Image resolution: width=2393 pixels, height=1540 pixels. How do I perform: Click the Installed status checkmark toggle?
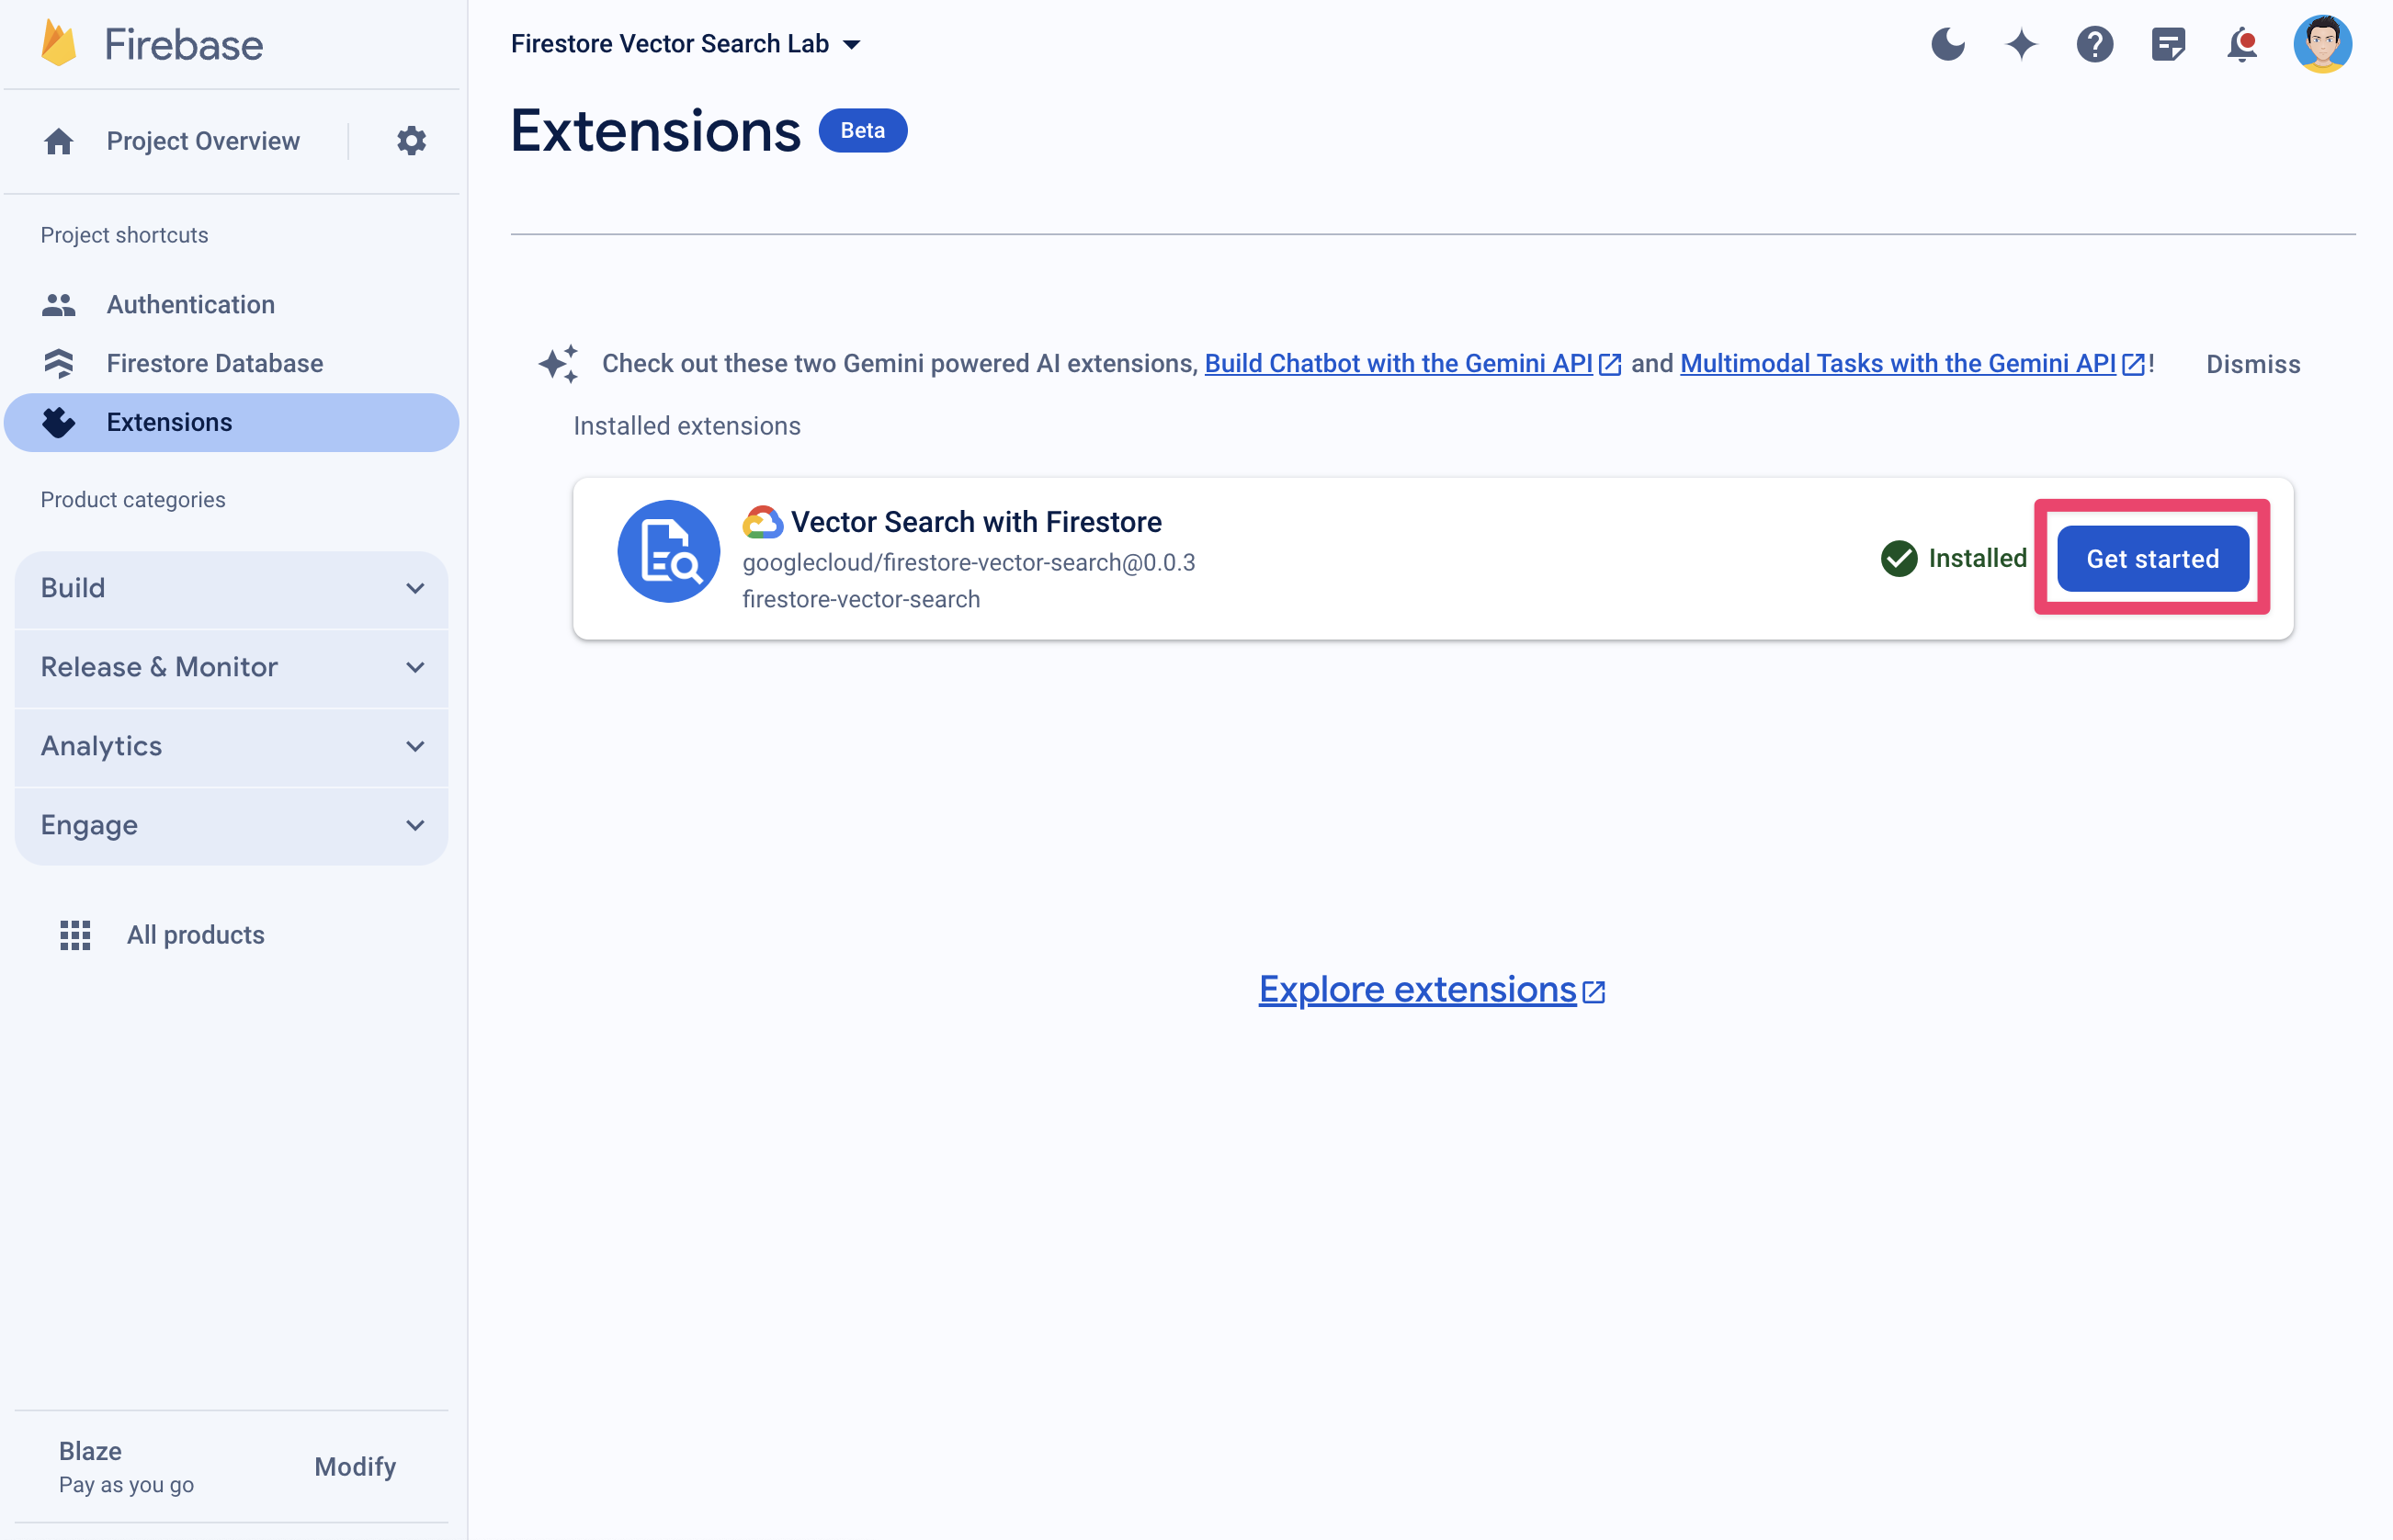pos(1900,558)
